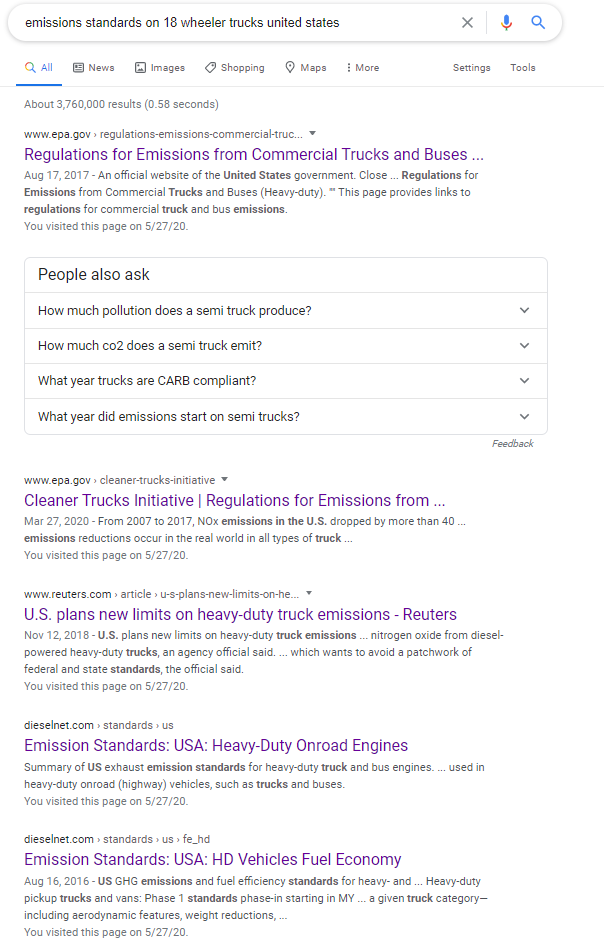Click the blue magnifying glass search icon

click(538, 23)
